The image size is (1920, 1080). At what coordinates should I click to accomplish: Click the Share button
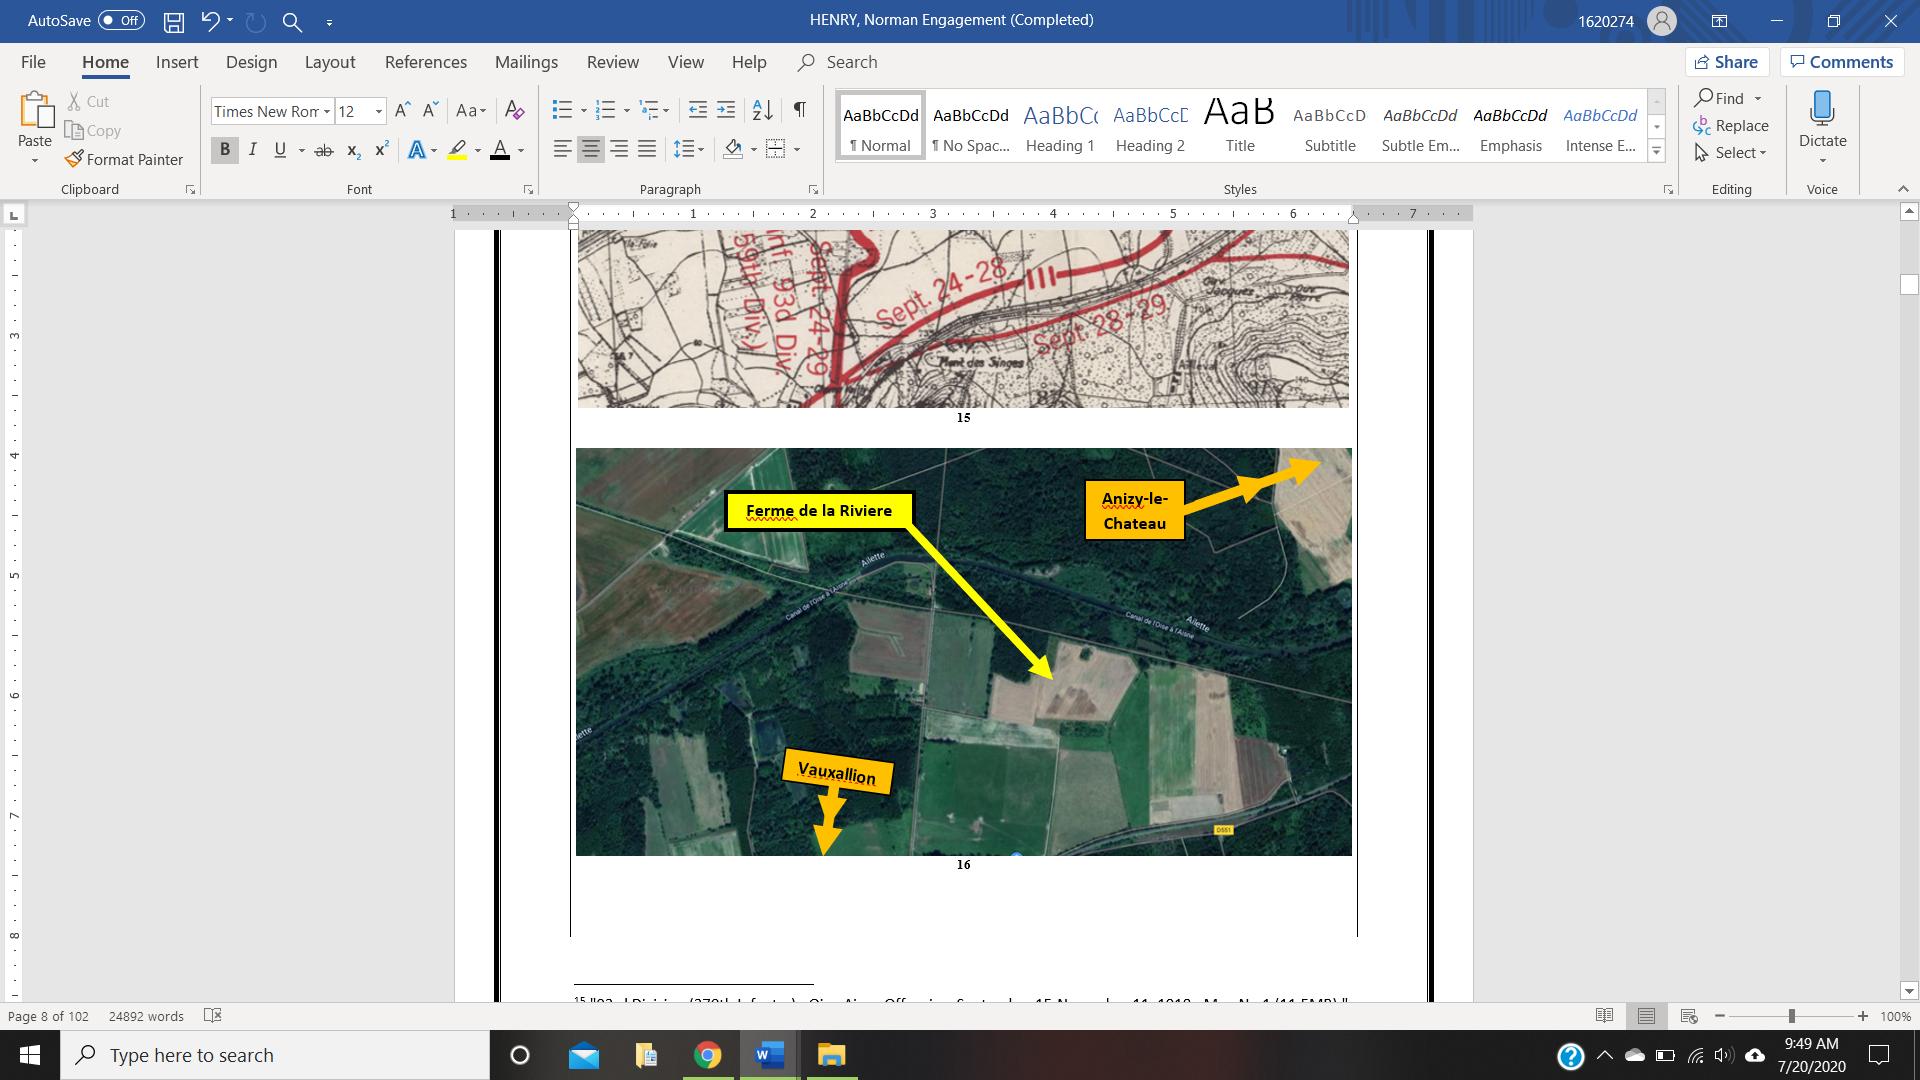coord(1727,62)
